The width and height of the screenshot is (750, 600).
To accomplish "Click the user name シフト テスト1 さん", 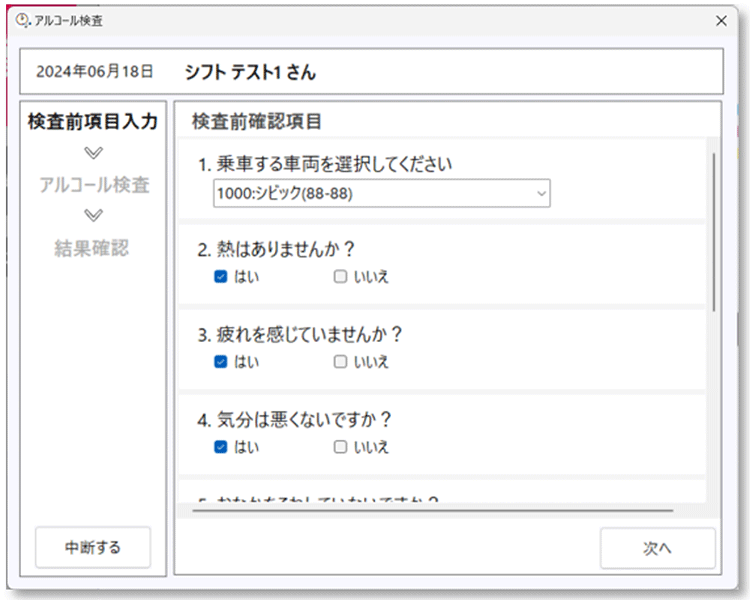I will (250, 72).
